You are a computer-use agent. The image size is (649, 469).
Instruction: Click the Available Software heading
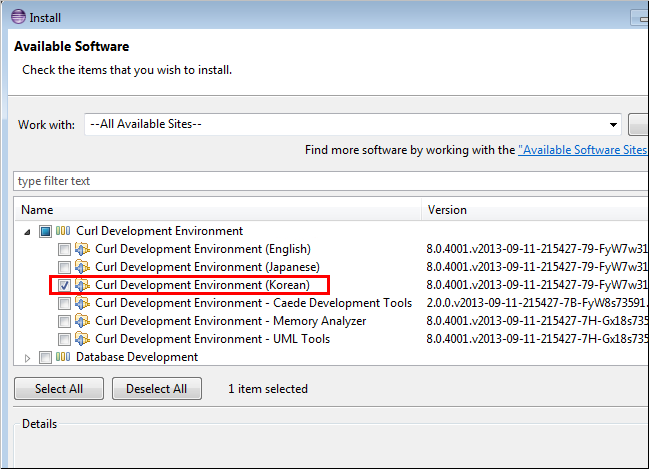point(72,46)
